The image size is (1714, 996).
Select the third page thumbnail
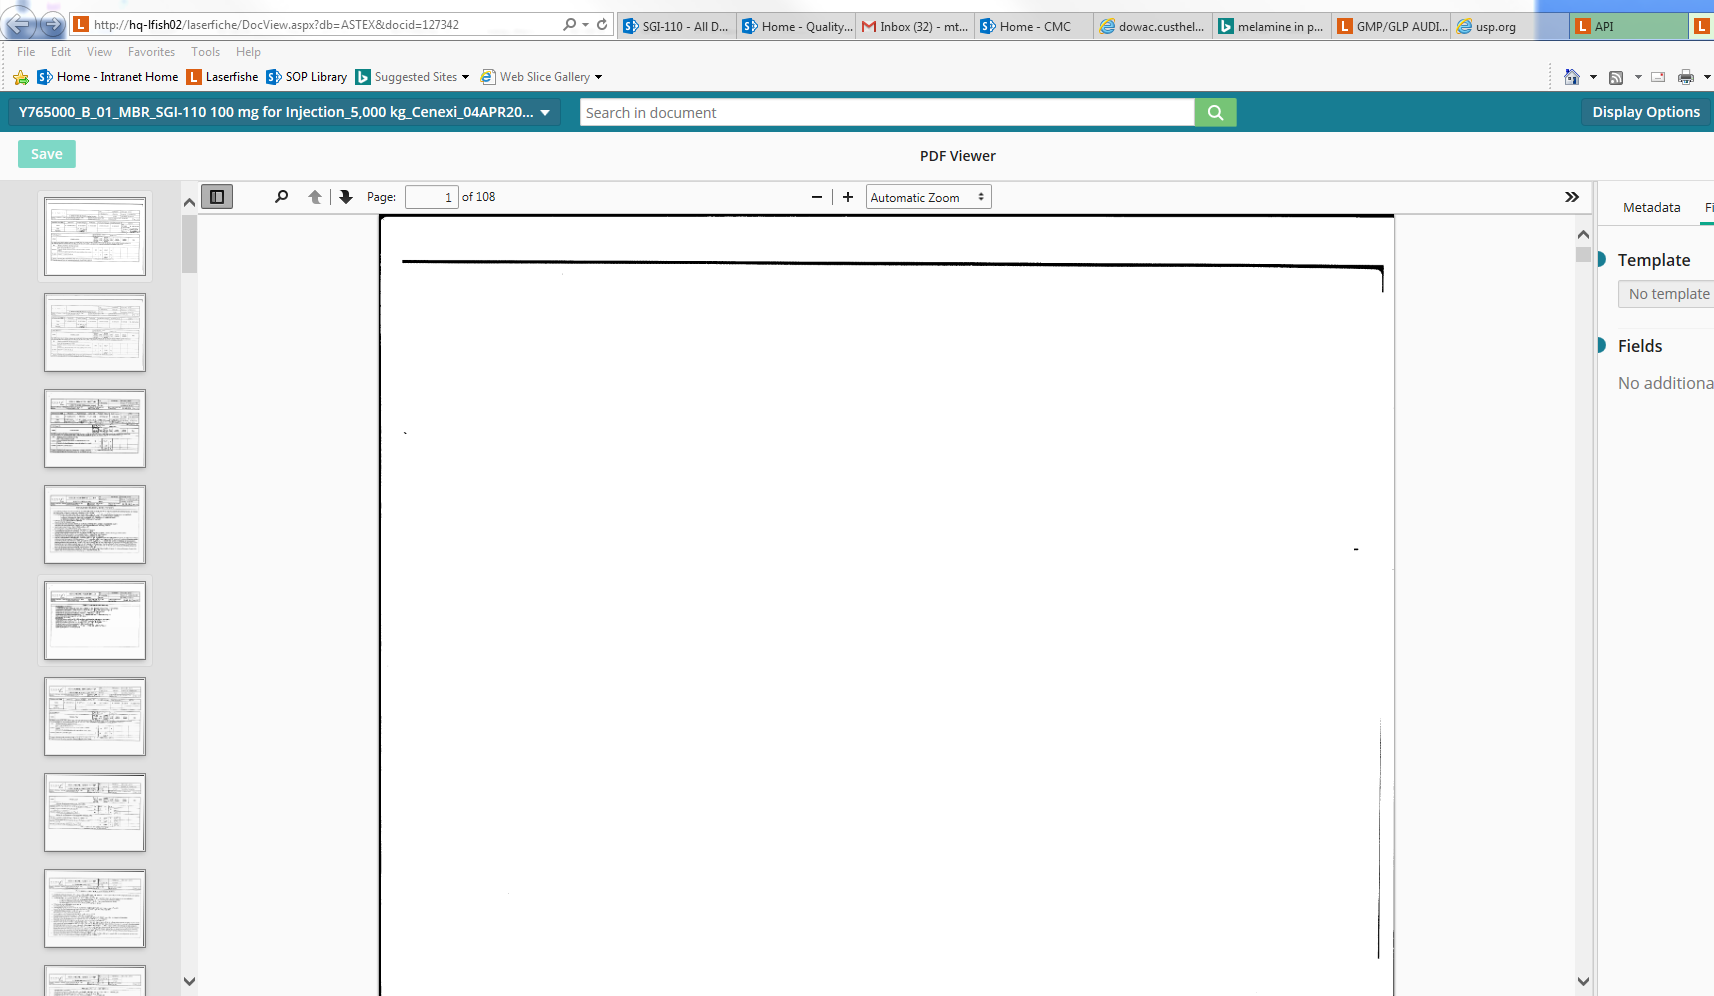tap(95, 428)
